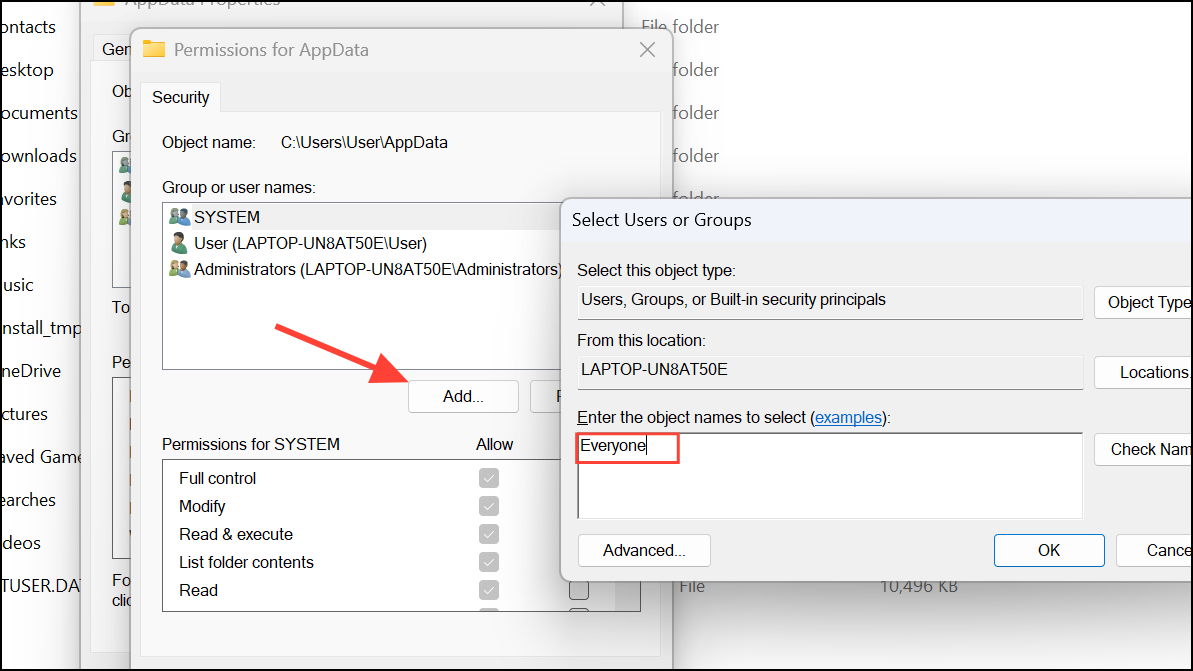Image resolution: width=1193 pixels, height=671 pixels.
Task: Toggle the Modify Allow checkbox
Action: [488, 506]
